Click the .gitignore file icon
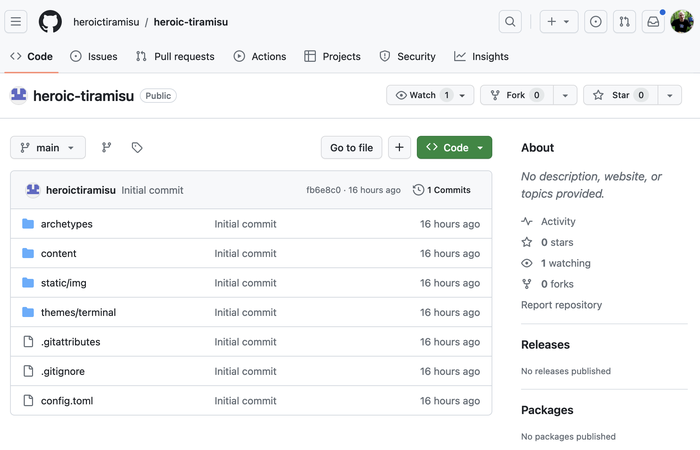The image size is (700, 450). click(x=28, y=371)
